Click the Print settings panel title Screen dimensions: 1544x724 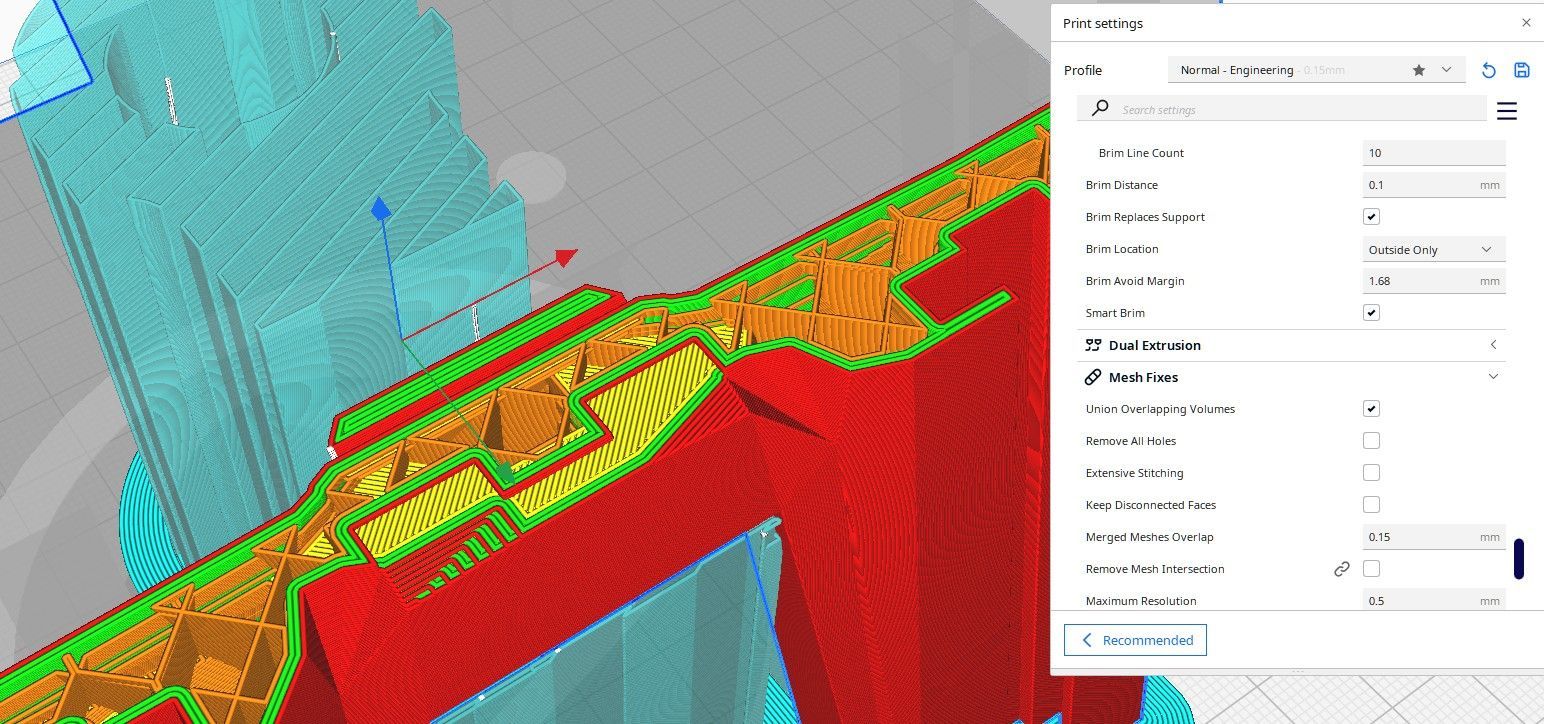coord(1103,23)
